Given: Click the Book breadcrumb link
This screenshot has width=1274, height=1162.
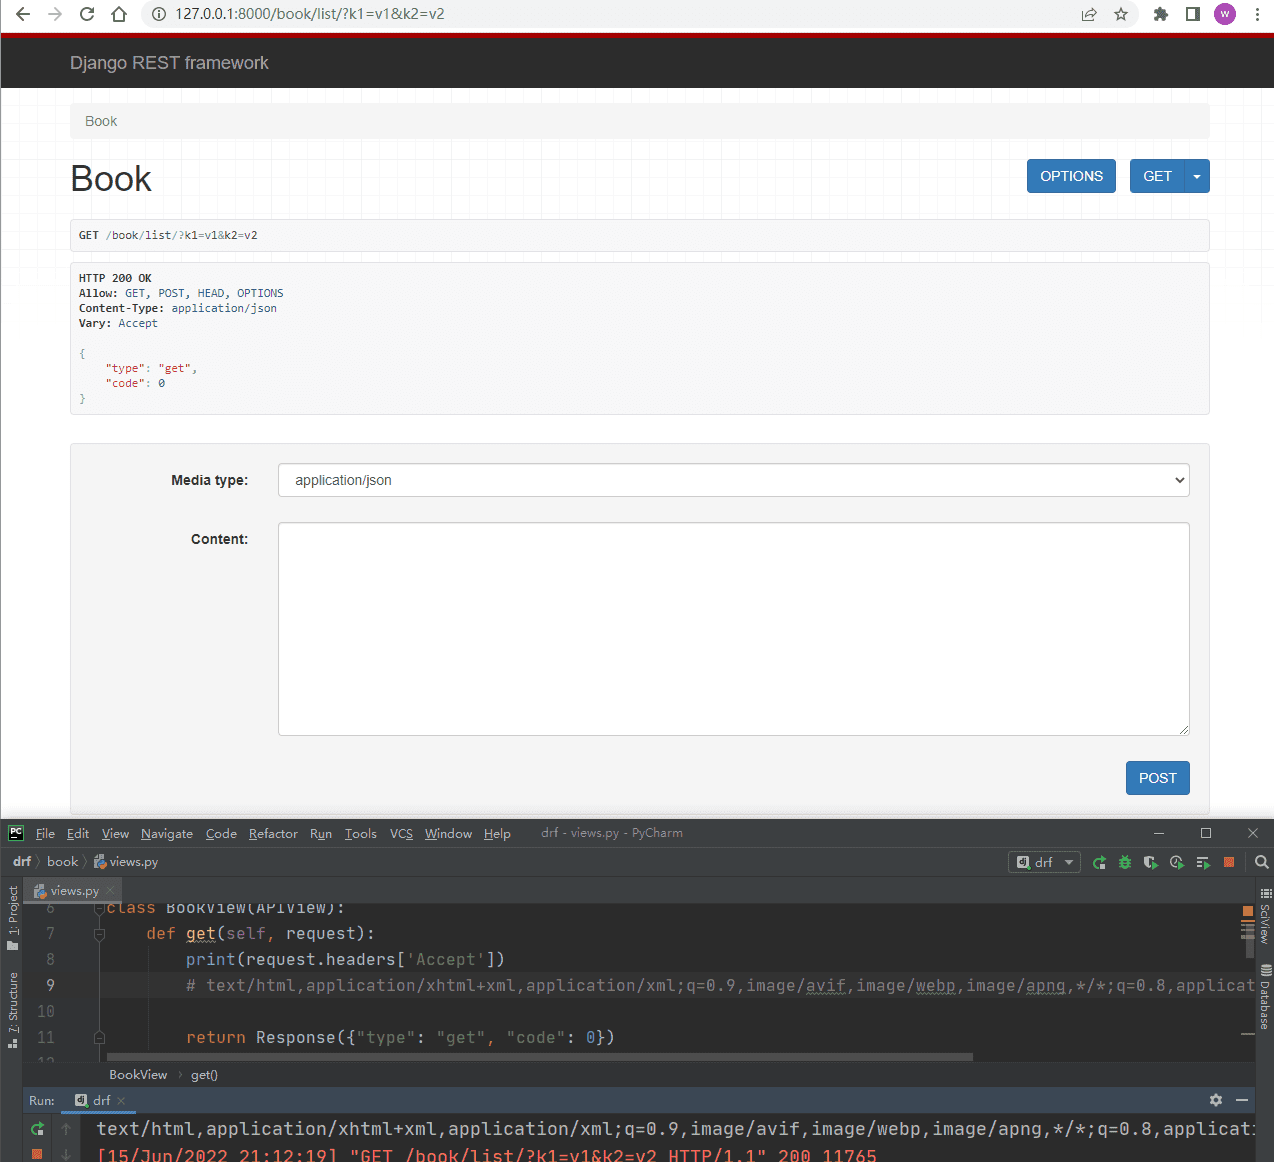Looking at the screenshot, I should 101,121.
